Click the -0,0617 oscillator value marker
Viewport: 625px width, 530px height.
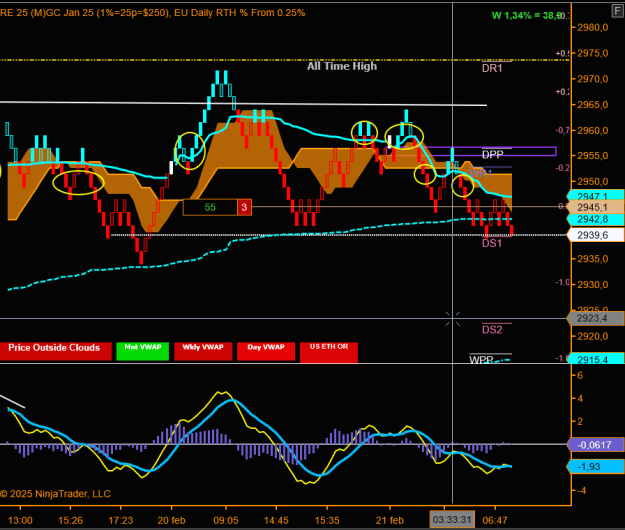point(595,445)
